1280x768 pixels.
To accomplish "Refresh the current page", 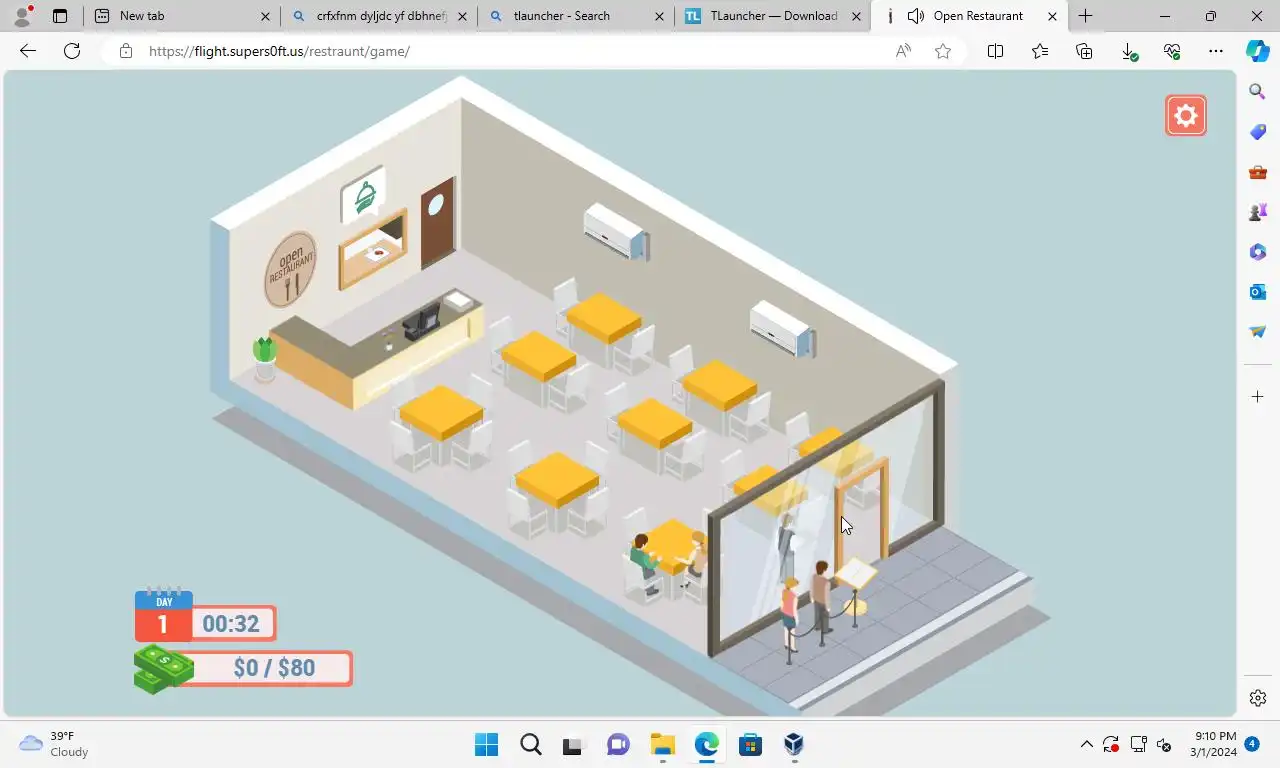I will pyautogui.click(x=72, y=51).
